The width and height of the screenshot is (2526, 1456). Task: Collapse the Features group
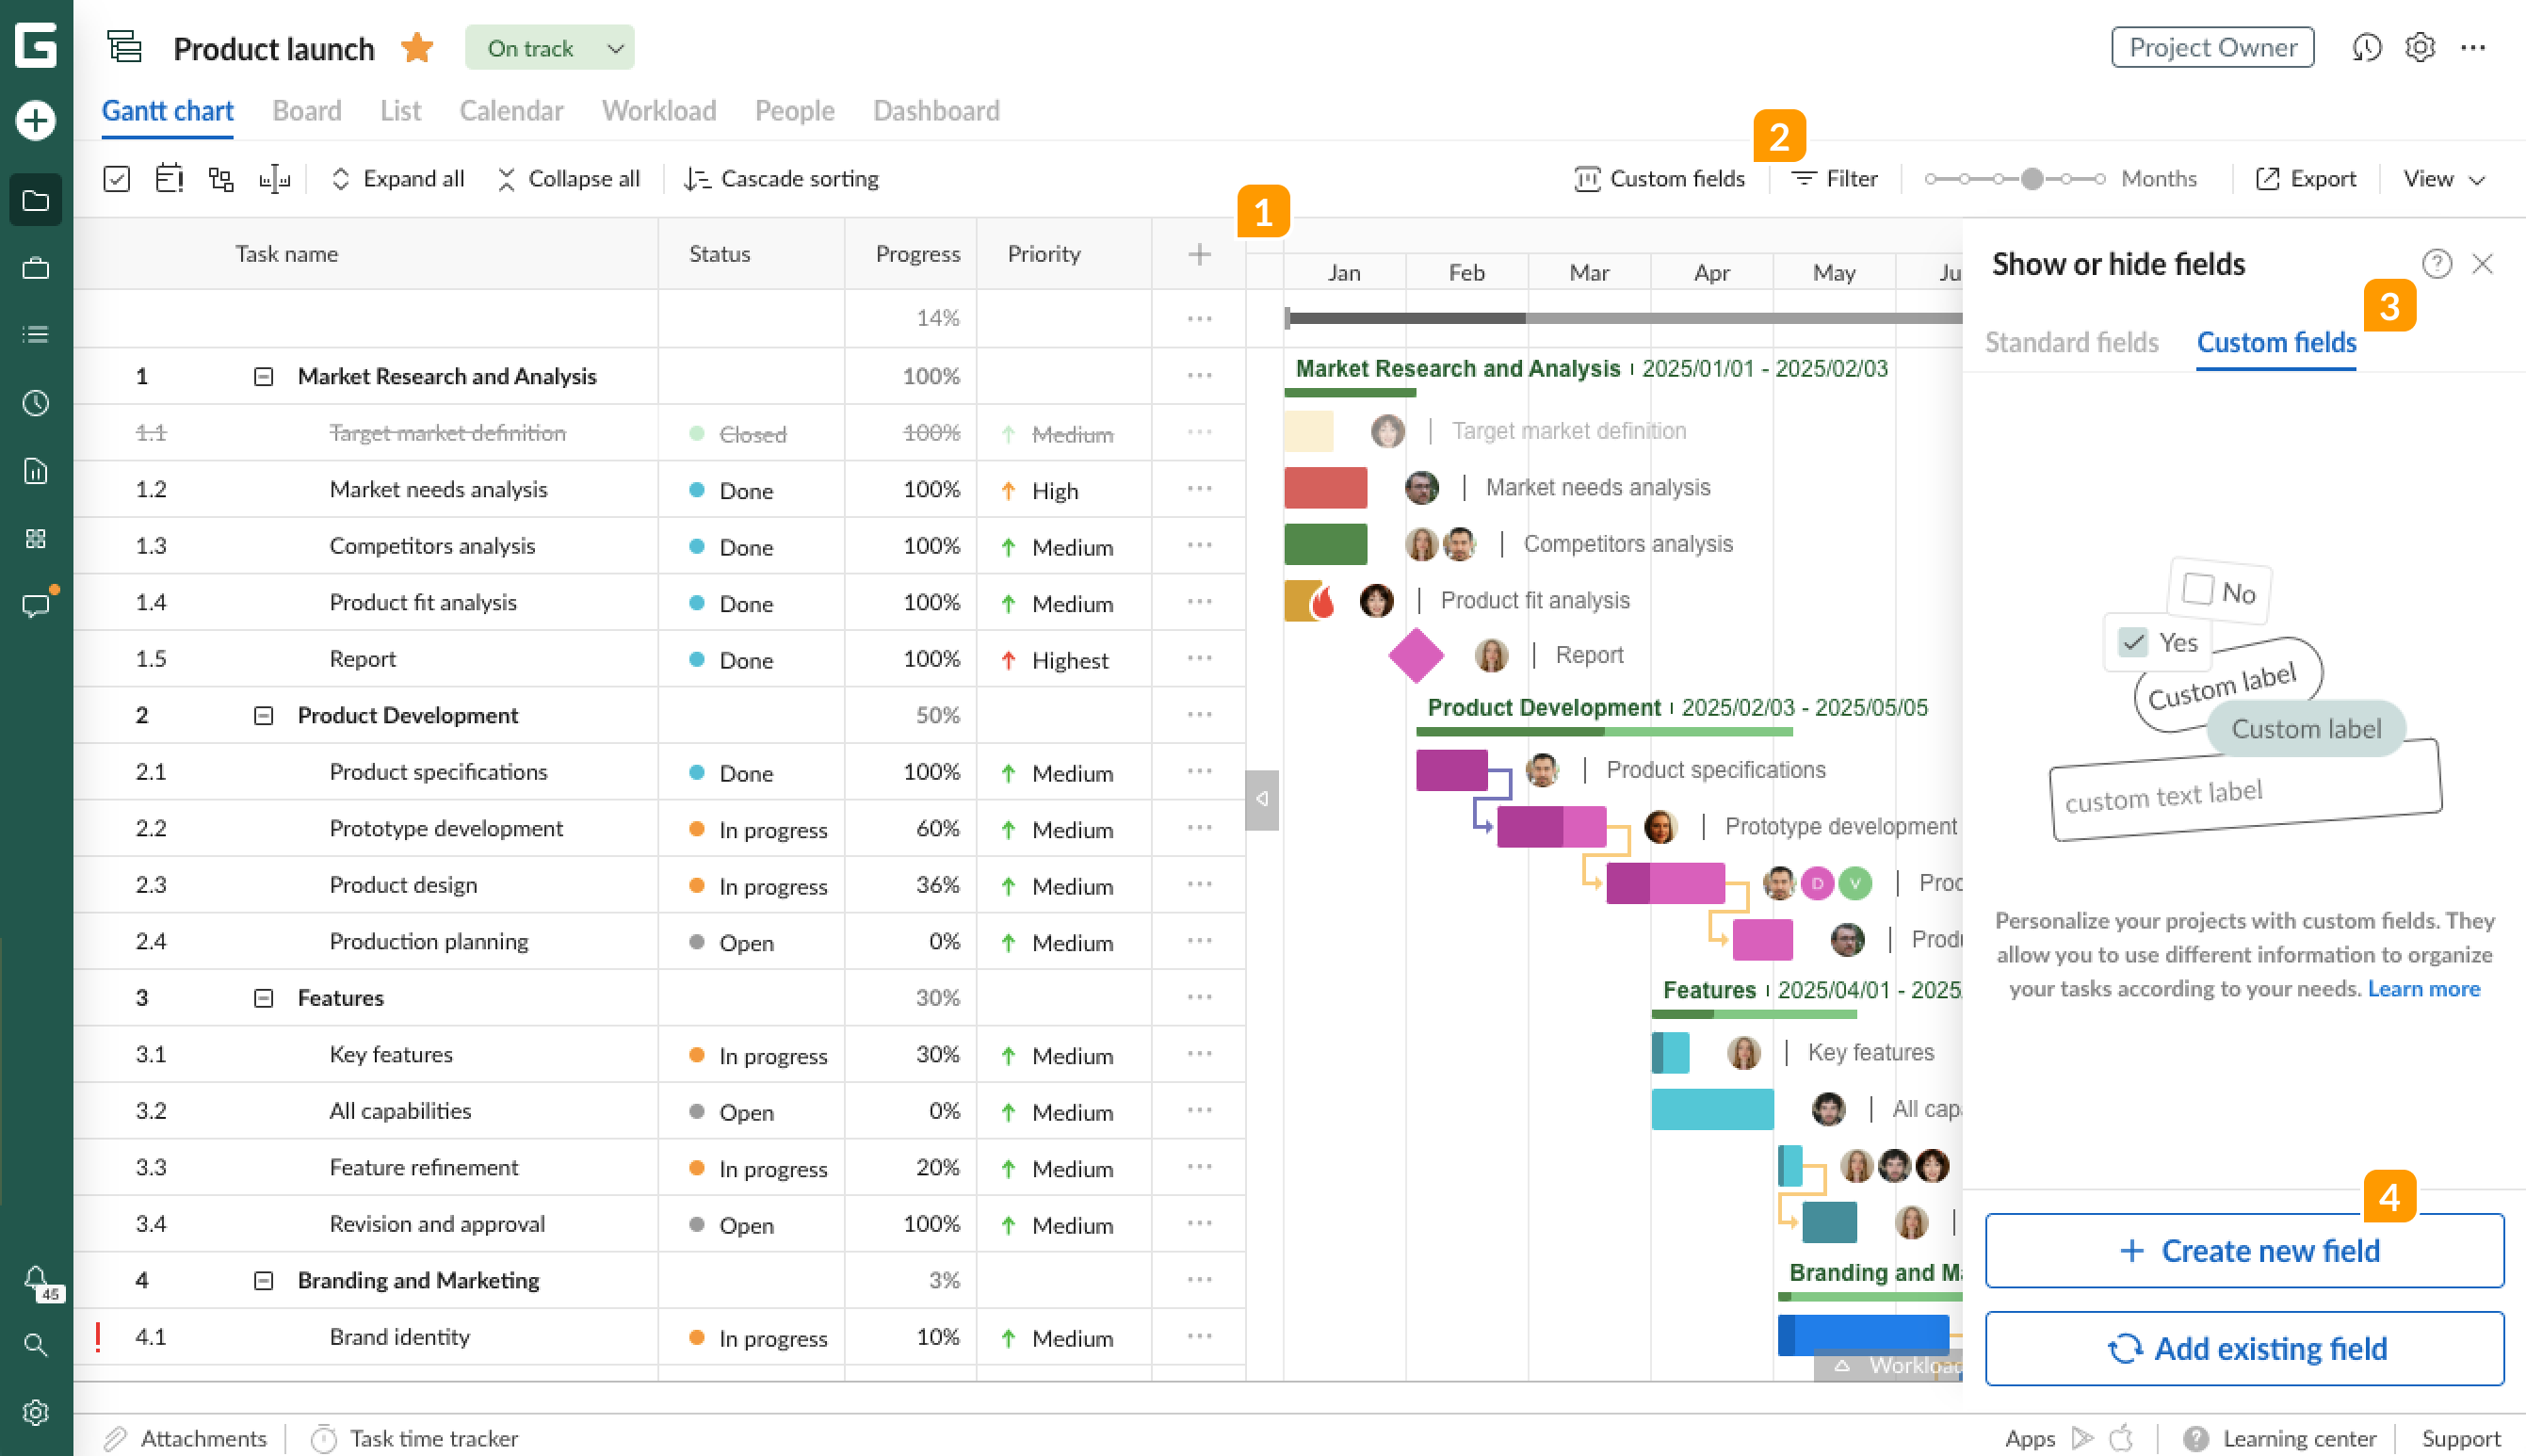[x=263, y=998]
